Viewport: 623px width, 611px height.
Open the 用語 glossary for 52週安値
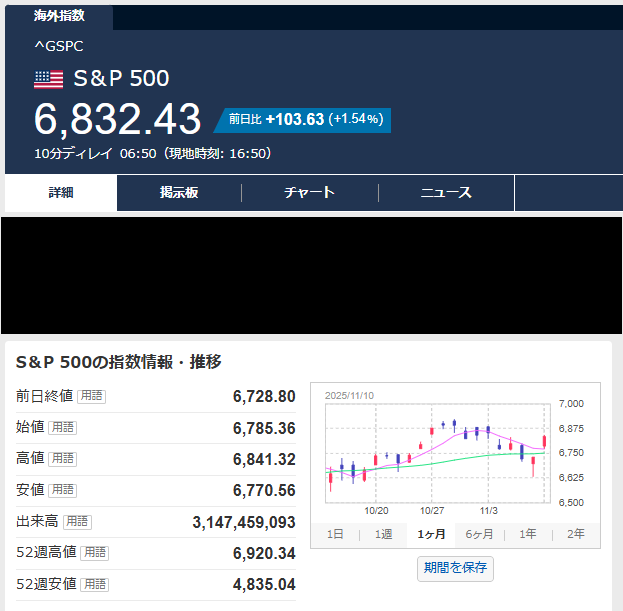click(94, 584)
